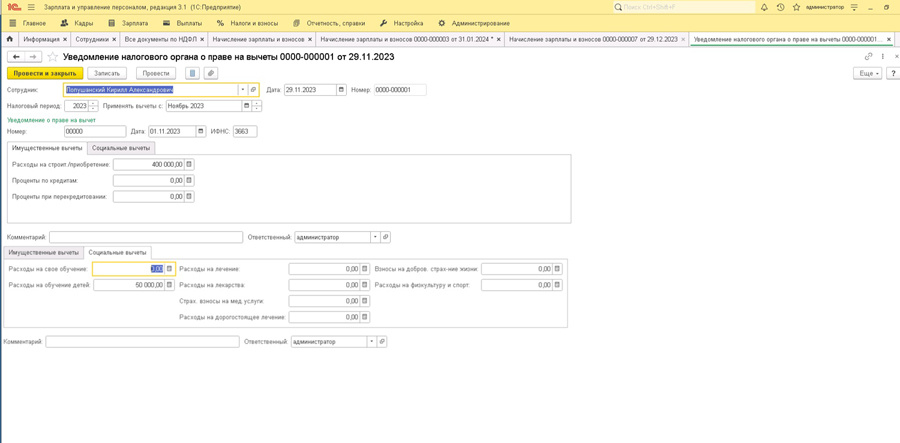Open the Зарплата menu
This screenshot has width=900, height=443.
click(129, 24)
